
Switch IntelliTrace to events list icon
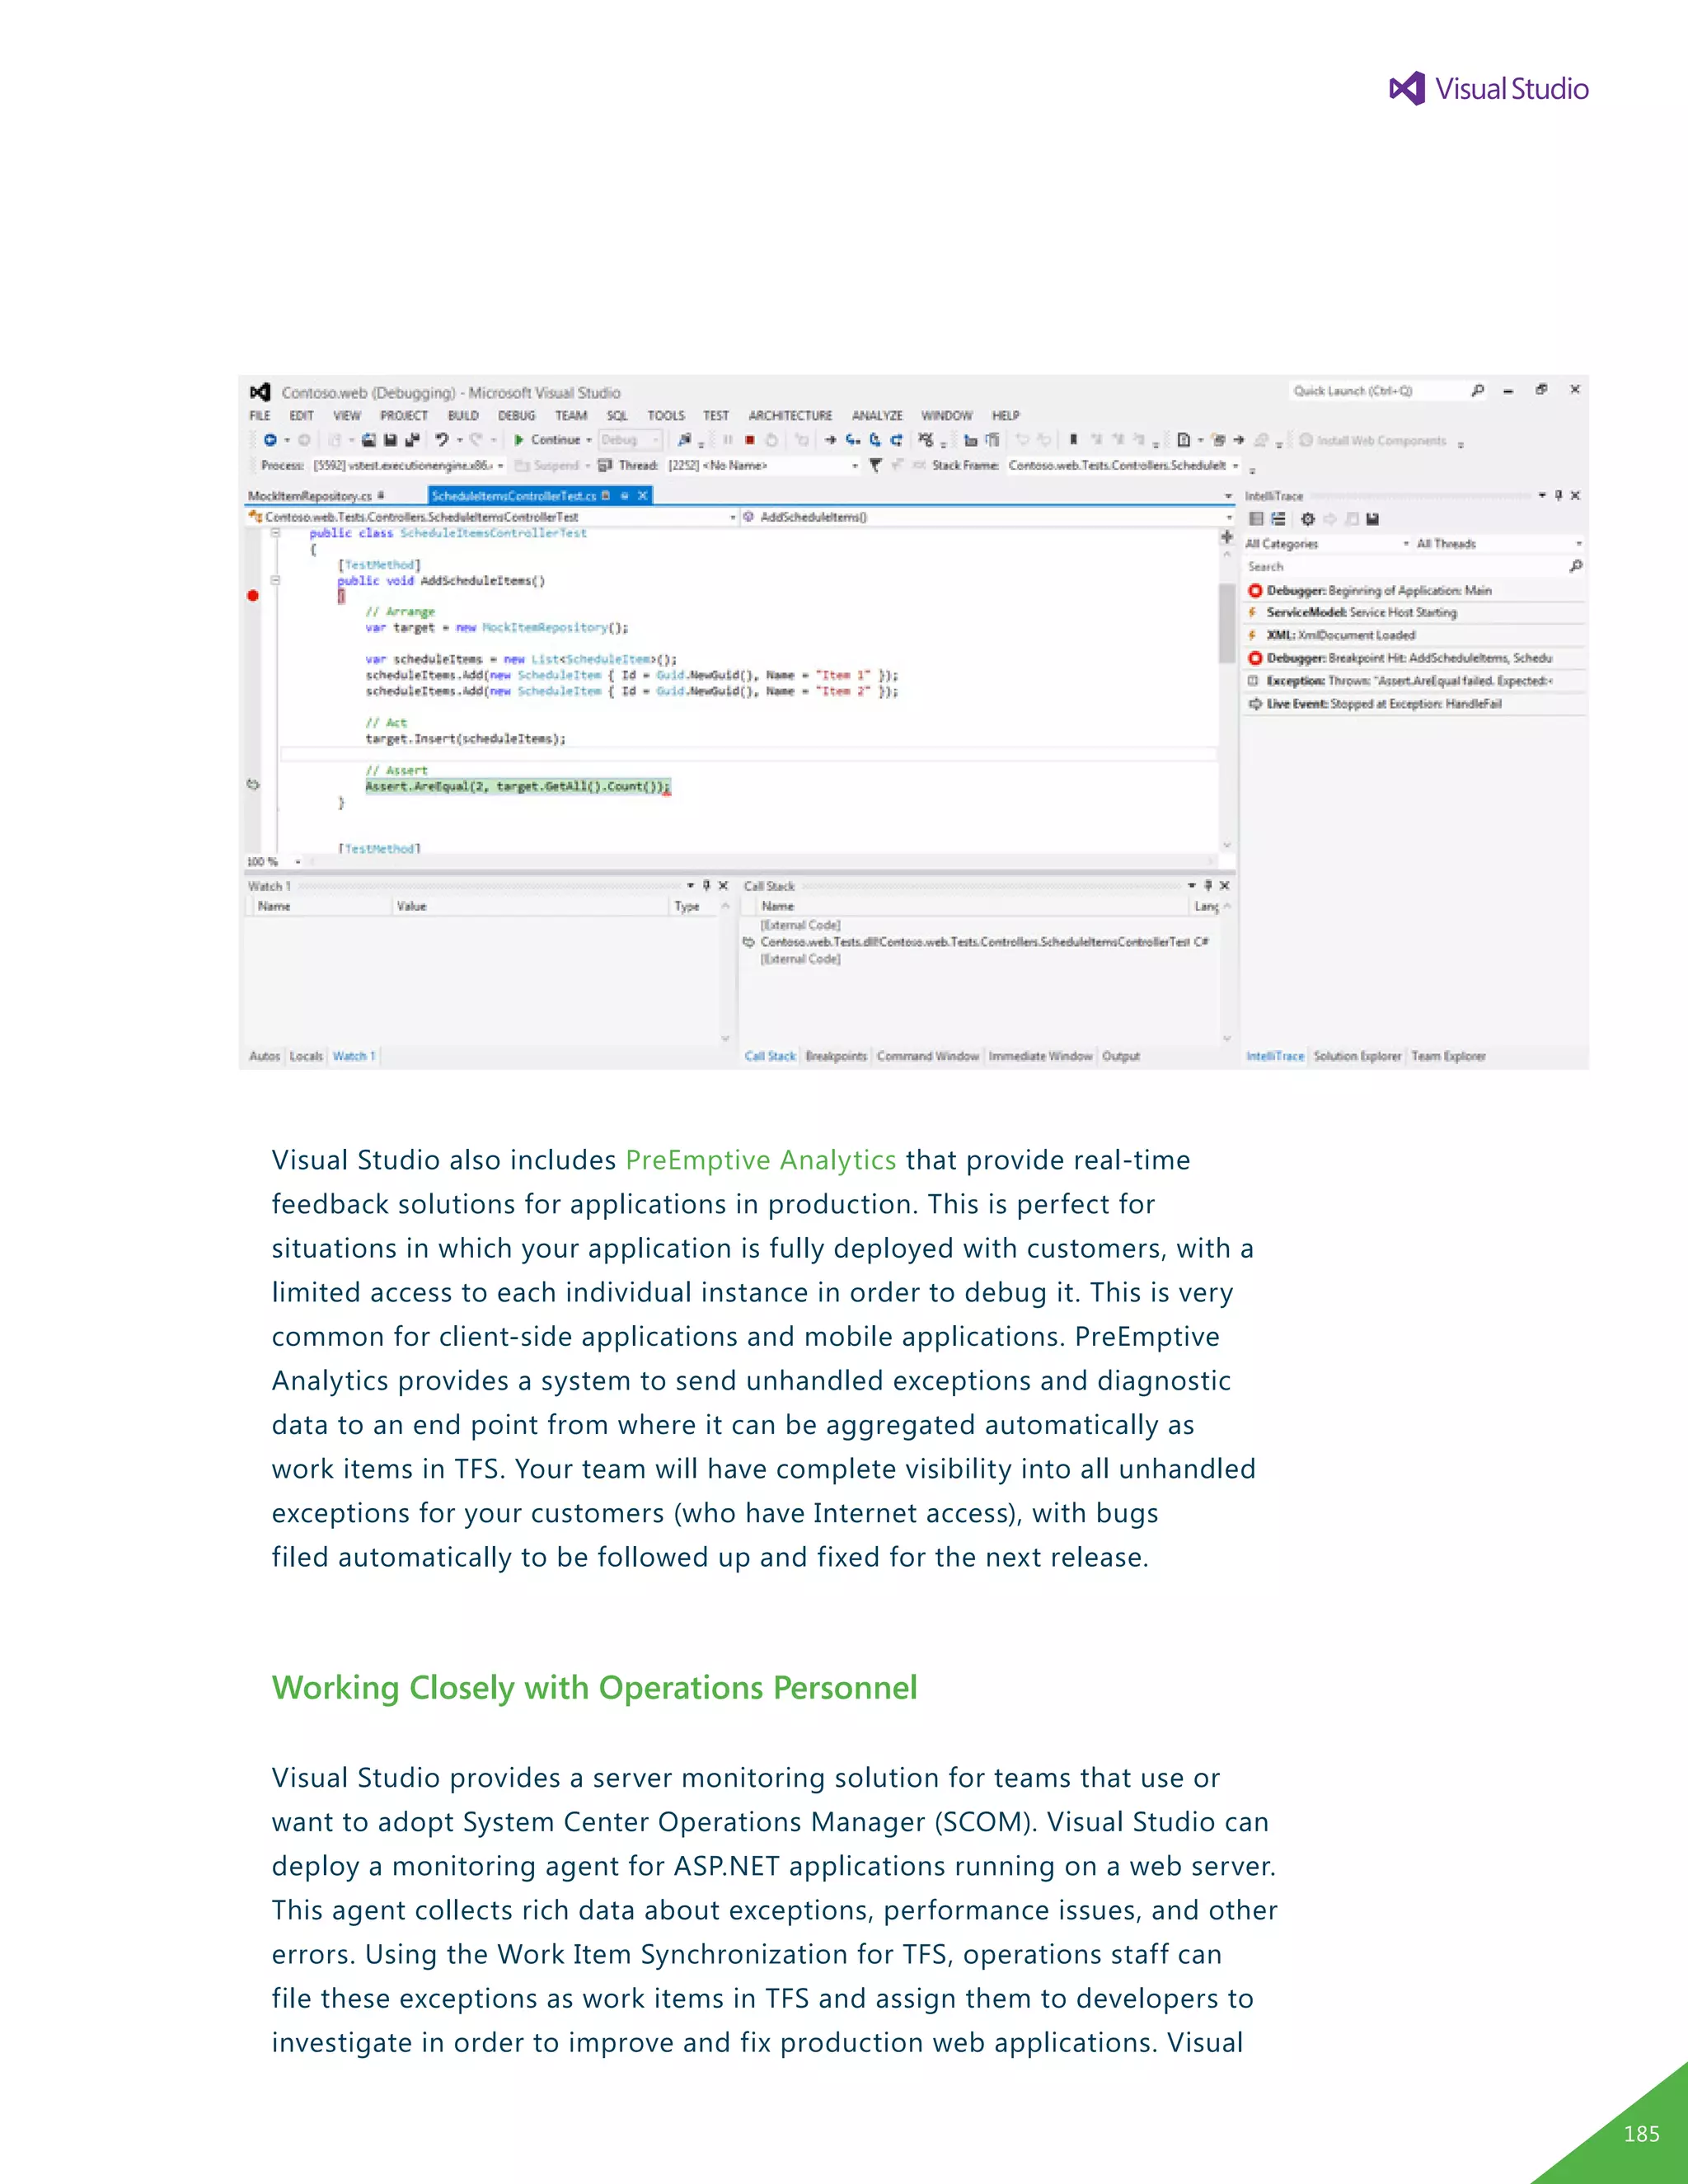(1256, 519)
